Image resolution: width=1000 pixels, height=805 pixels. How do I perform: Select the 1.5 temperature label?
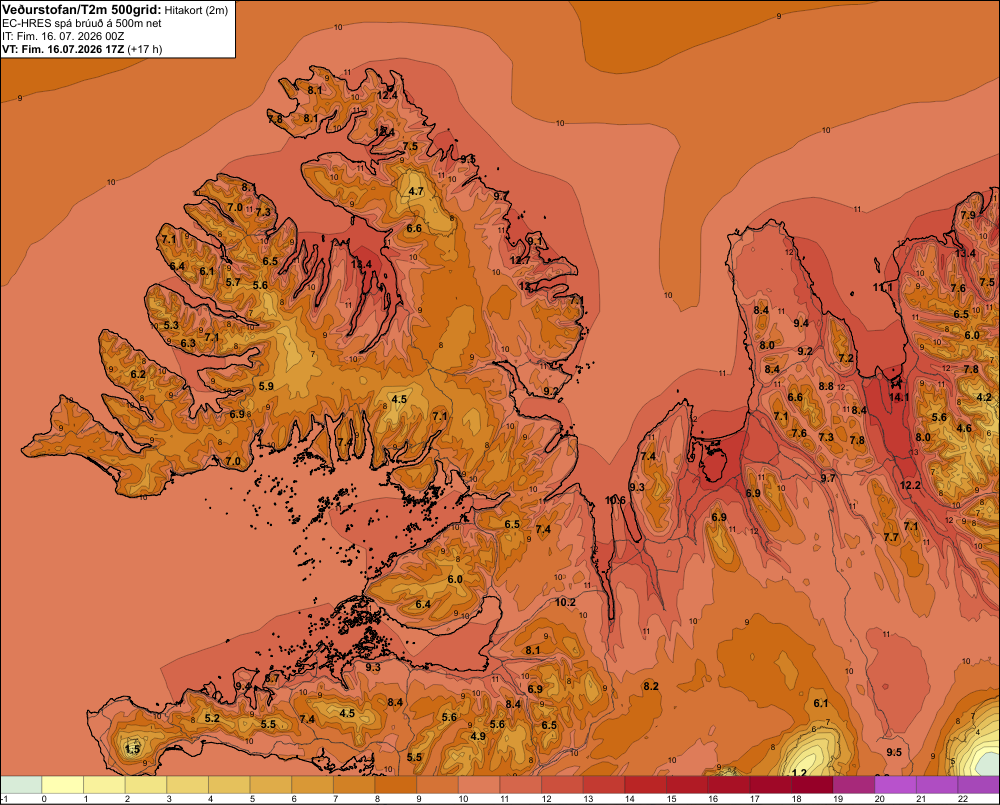click(x=132, y=749)
